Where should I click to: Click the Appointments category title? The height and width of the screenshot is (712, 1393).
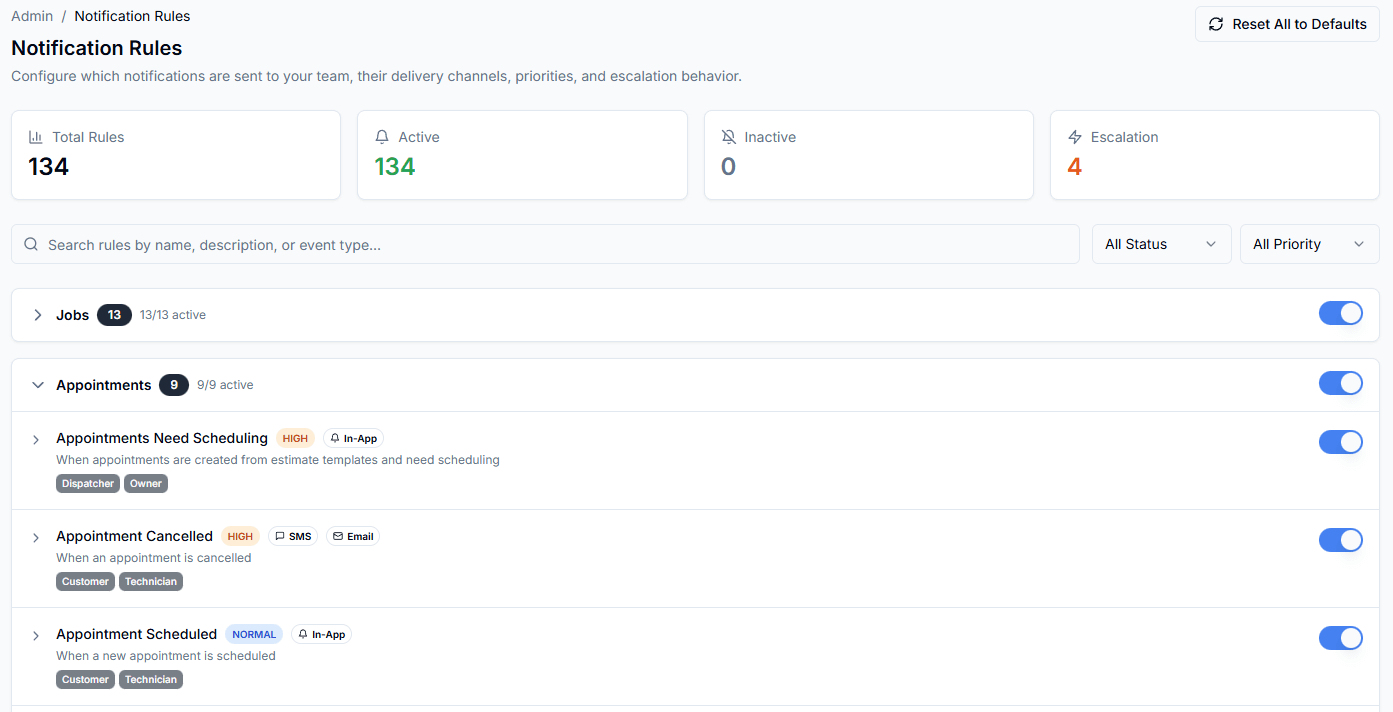[x=104, y=385]
